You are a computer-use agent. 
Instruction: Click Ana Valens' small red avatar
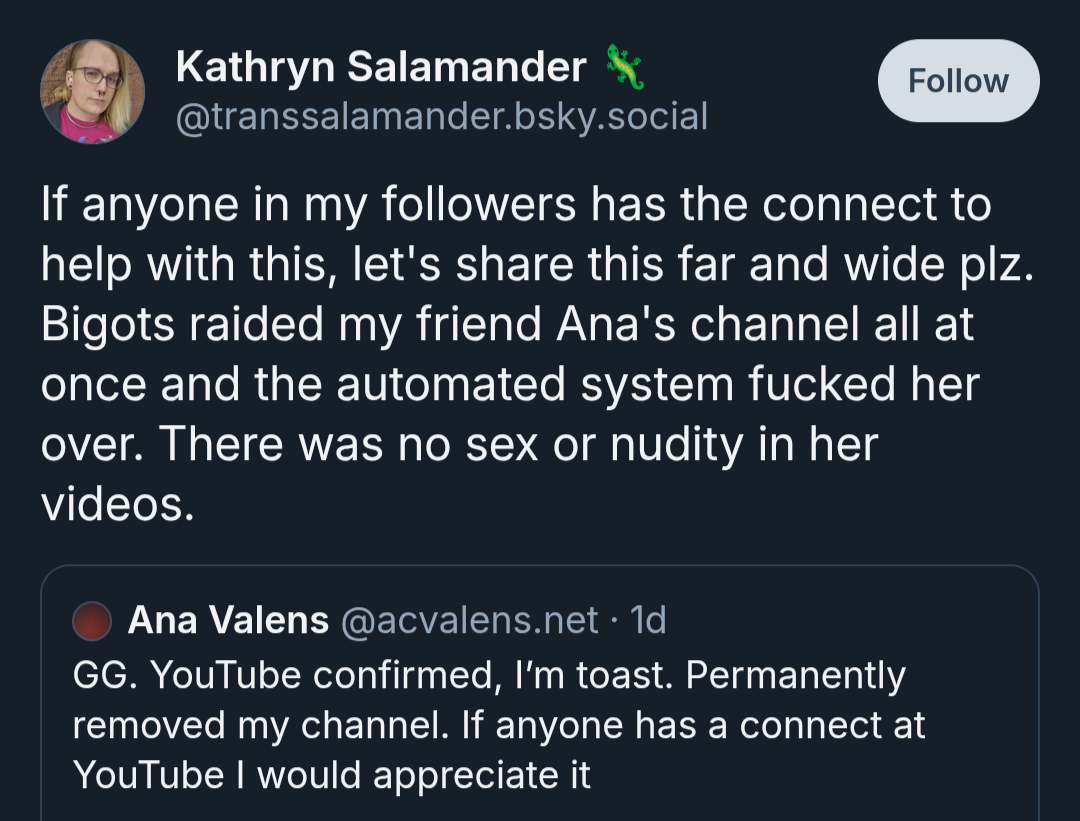click(93, 621)
